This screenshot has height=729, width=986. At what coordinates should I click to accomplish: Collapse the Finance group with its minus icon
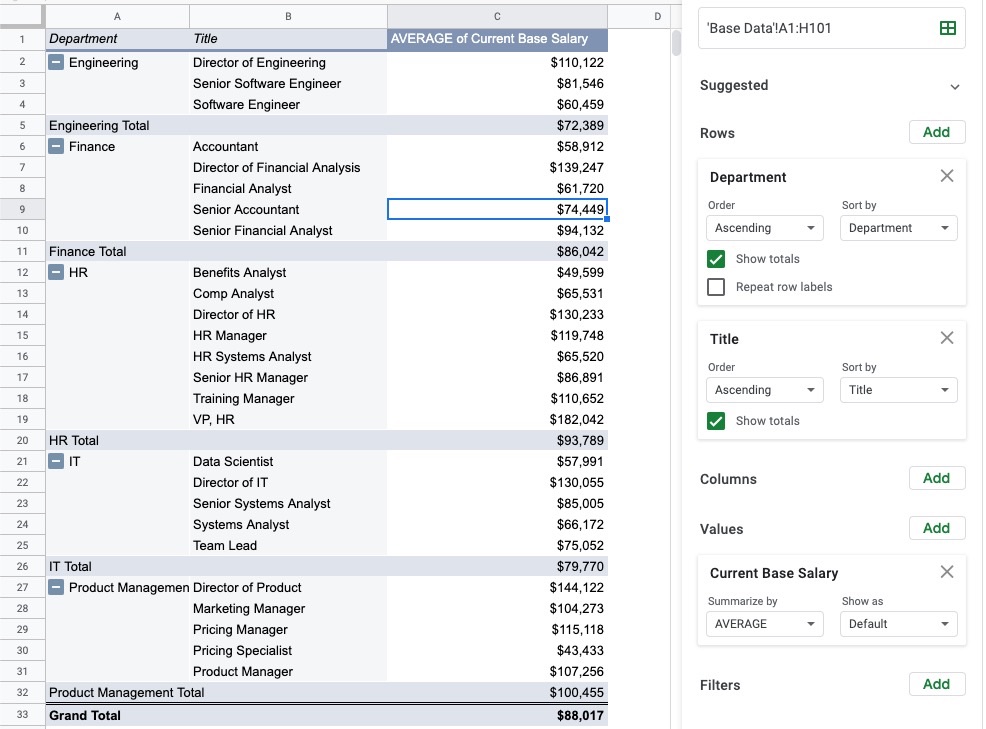coord(56,146)
